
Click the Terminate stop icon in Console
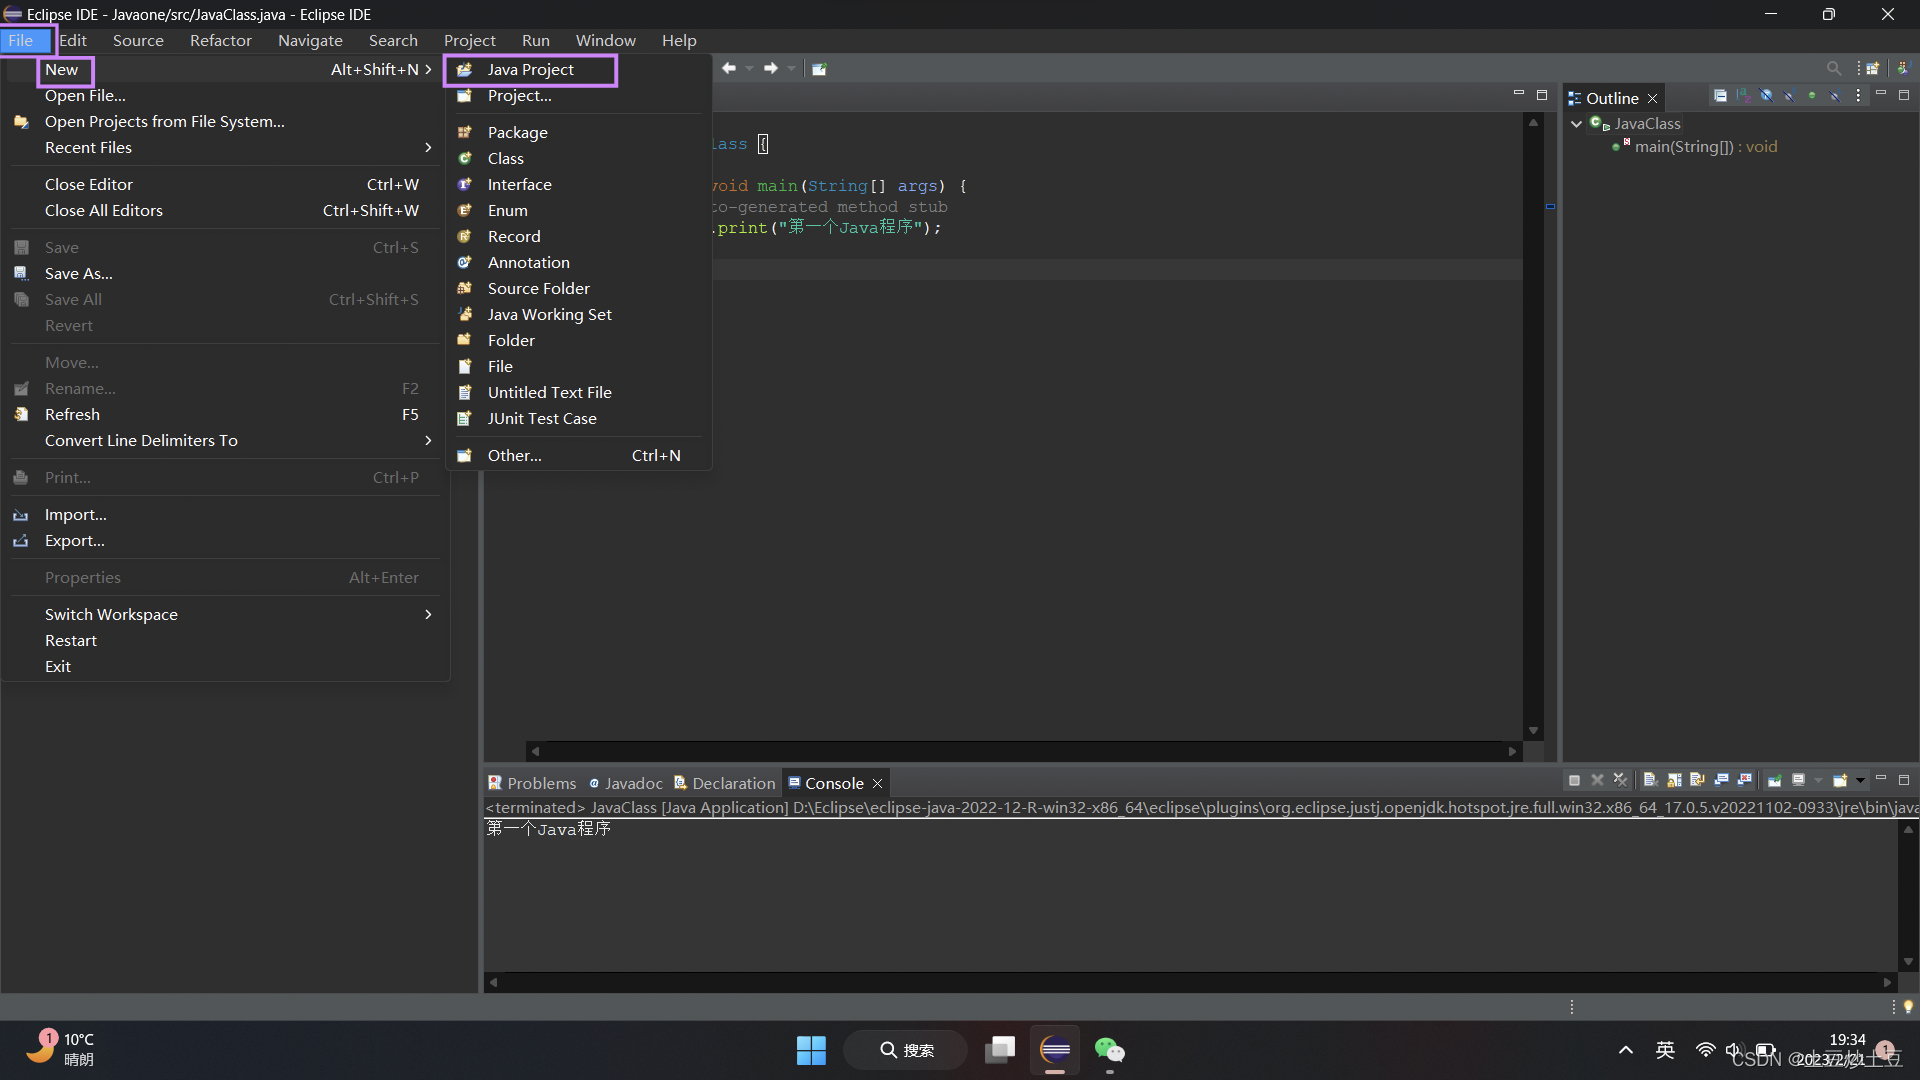pyautogui.click(x=1574, y=780)
